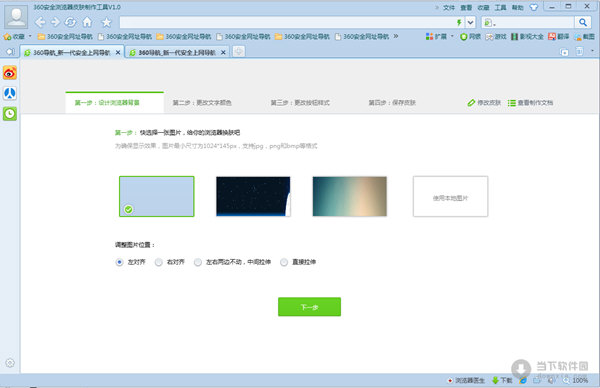The height and width of the screenshot is (388, 600).
Task: Open the 文件 menu
Action: click(449, 7)
